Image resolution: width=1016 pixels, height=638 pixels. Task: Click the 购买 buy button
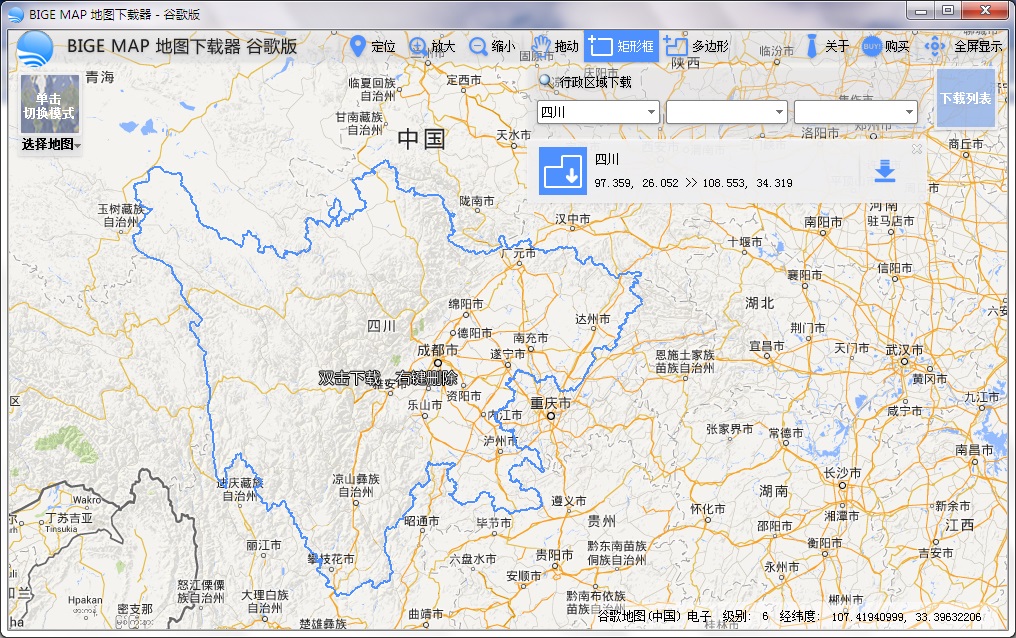pos(886,46)
